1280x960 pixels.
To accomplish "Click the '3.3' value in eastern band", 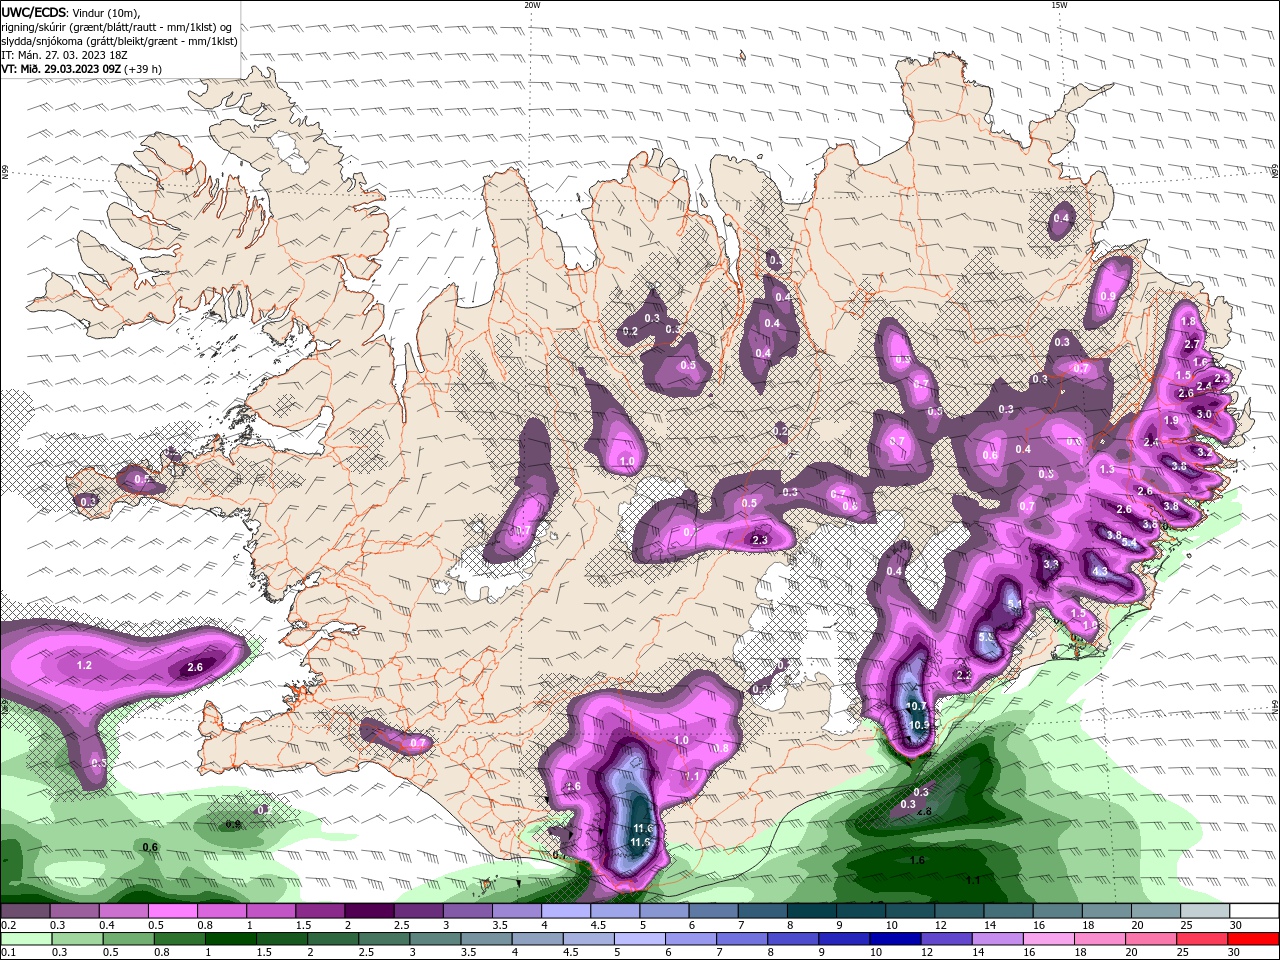I will (1051, 565).
